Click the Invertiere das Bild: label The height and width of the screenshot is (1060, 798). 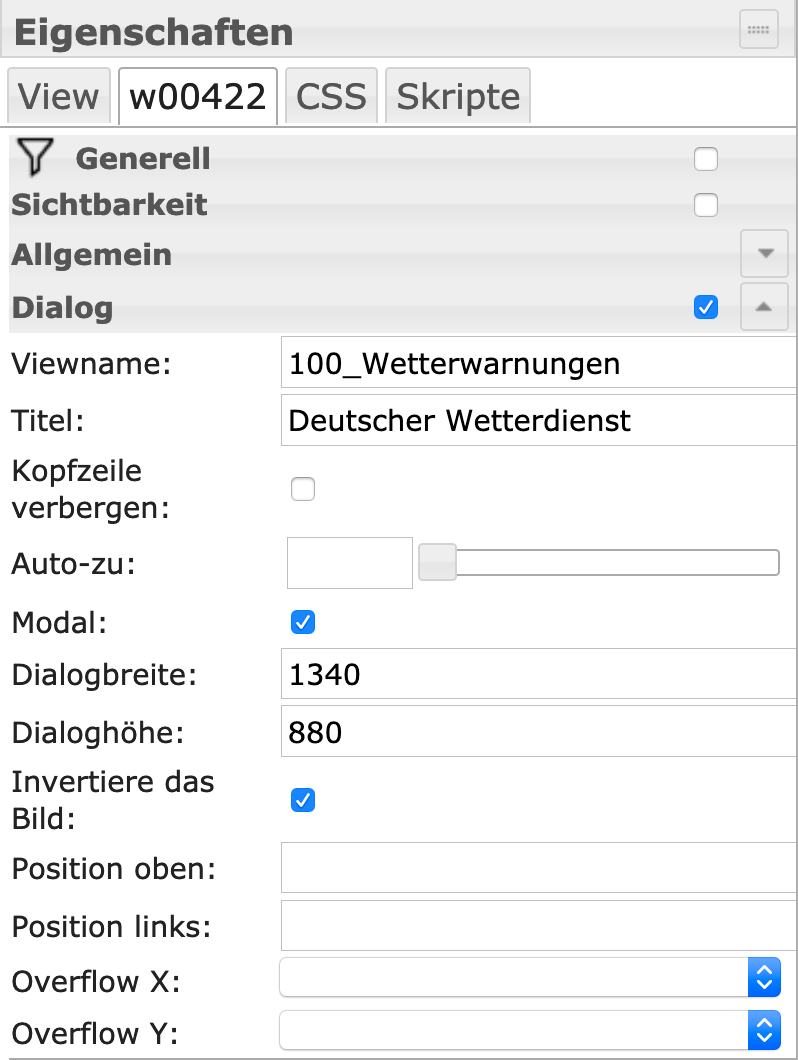point(113,800)
